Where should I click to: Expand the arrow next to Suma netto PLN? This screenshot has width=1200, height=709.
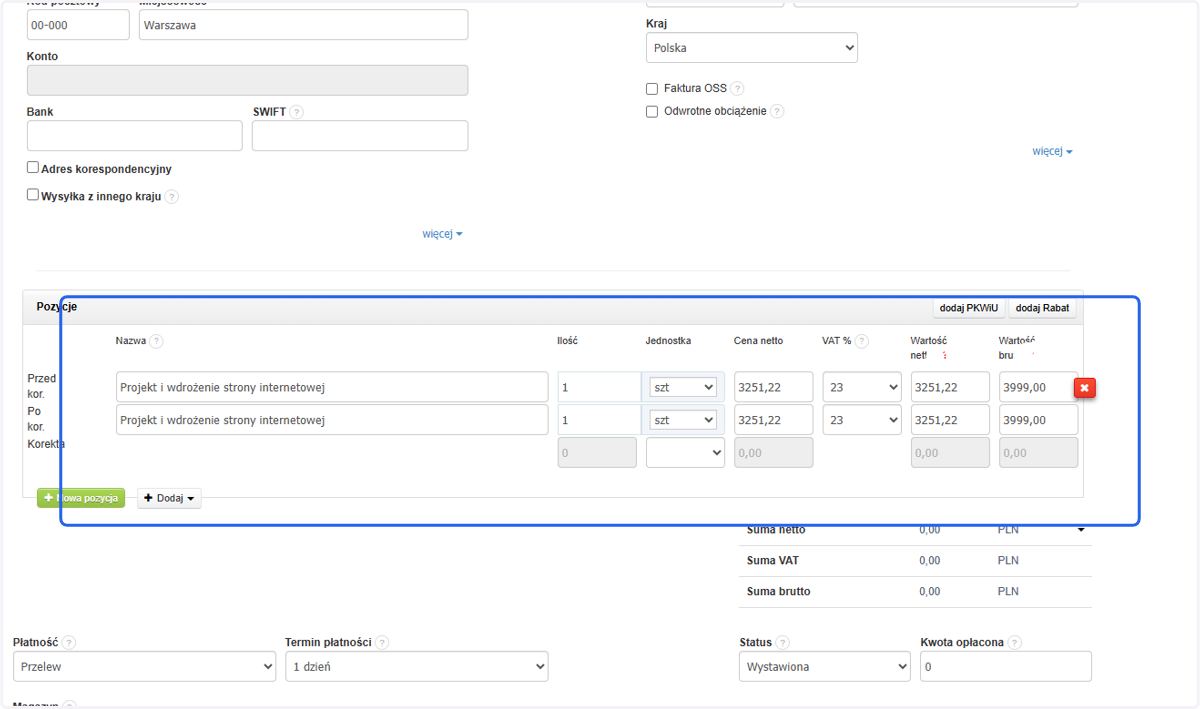[x=1081, y=530]
